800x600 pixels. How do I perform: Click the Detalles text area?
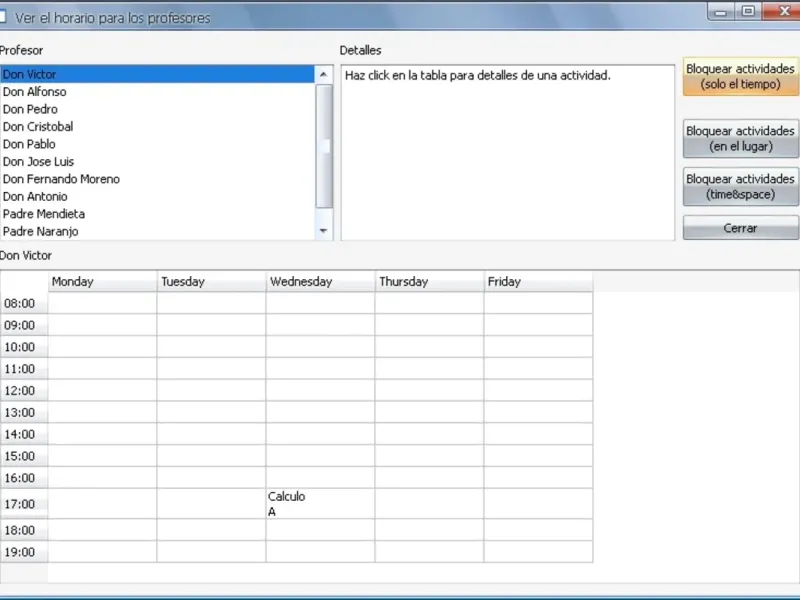508,153
